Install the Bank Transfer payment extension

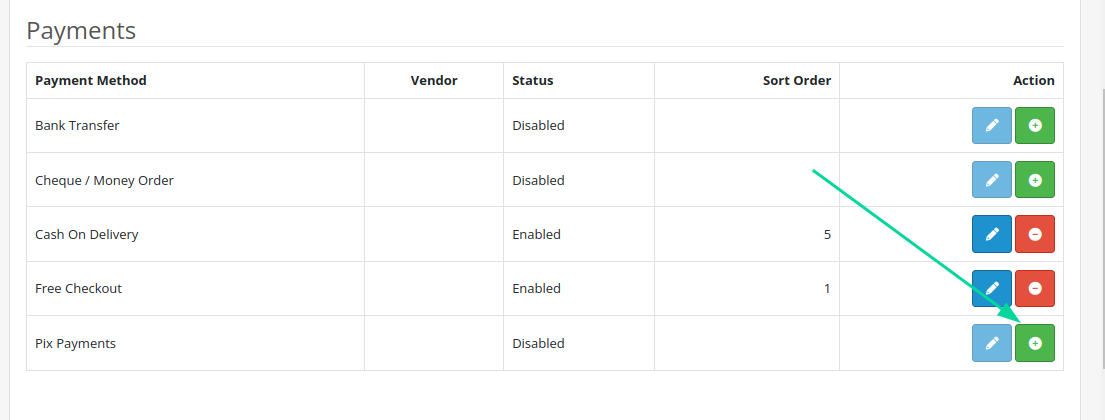pyautogui.click(x=1035, y=126)
